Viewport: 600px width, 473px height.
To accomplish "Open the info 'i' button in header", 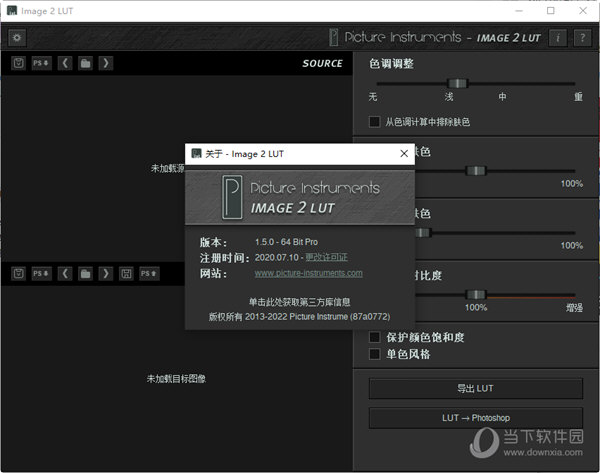I will click(x=558, y=38).
